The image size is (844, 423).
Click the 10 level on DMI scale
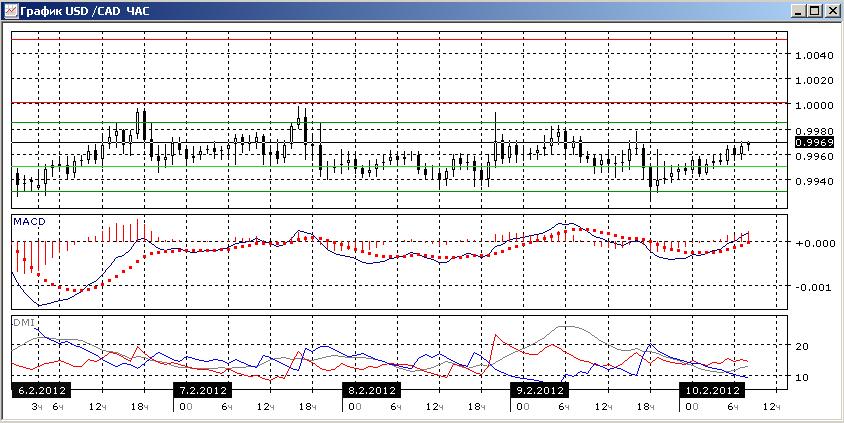point(802,376)
